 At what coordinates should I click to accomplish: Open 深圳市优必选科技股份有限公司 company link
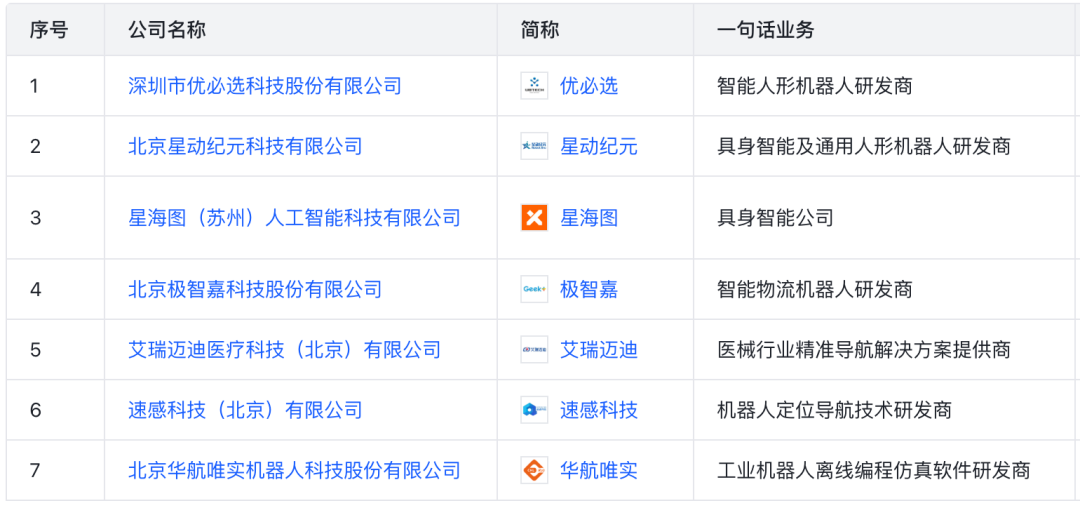[264, 86]
